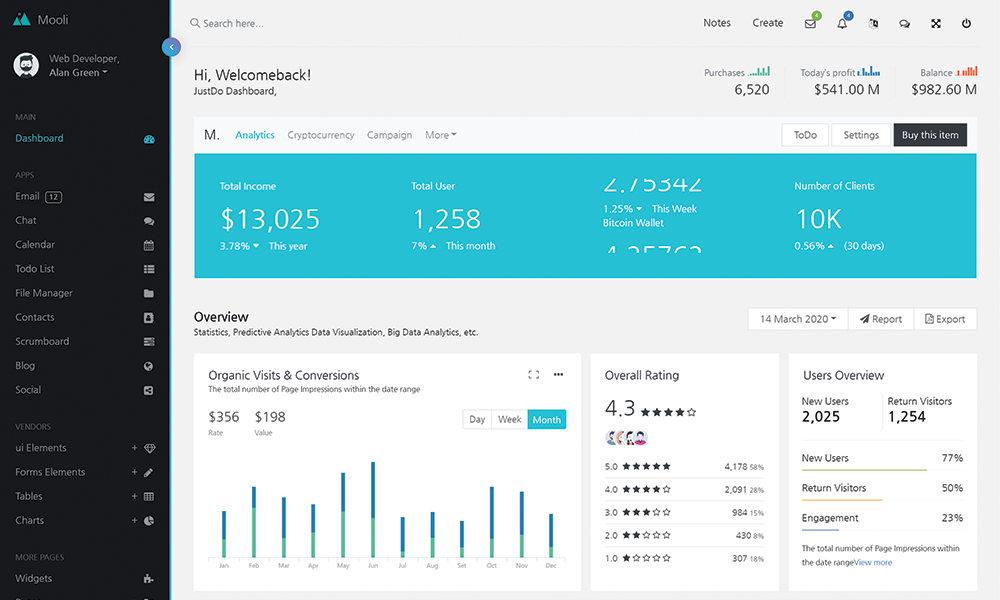Open the chat bubbles icon in header

[905, 23]
